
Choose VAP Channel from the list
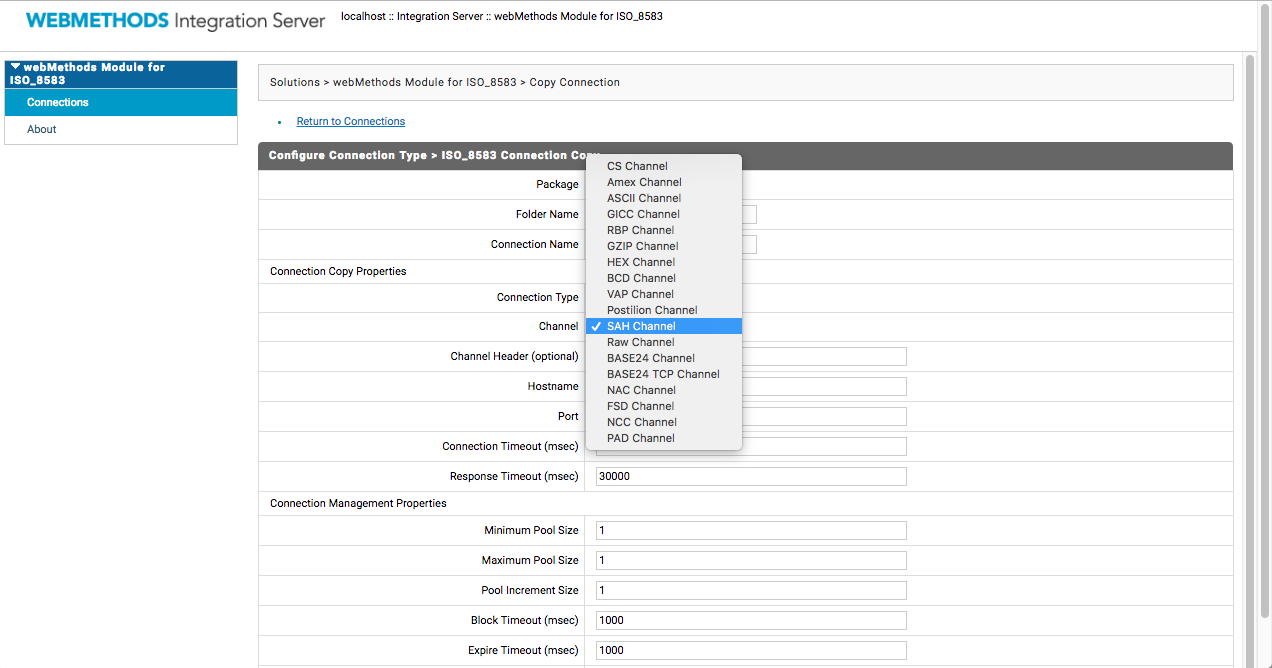(x=664, y=294)
